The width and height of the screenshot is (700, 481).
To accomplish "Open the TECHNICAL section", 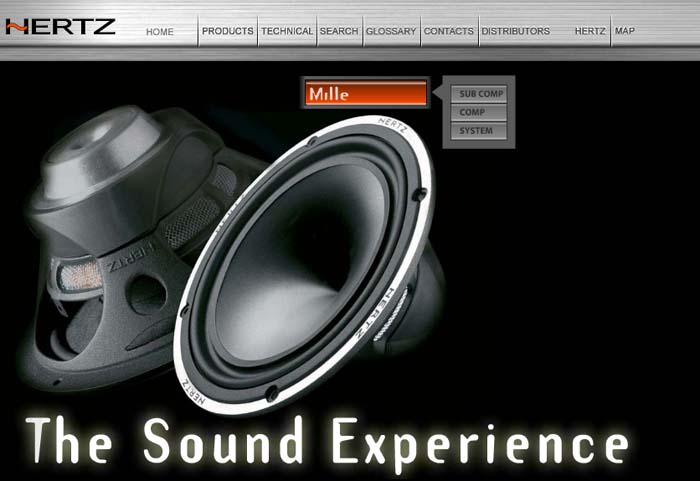I will (x=287, y=31).
